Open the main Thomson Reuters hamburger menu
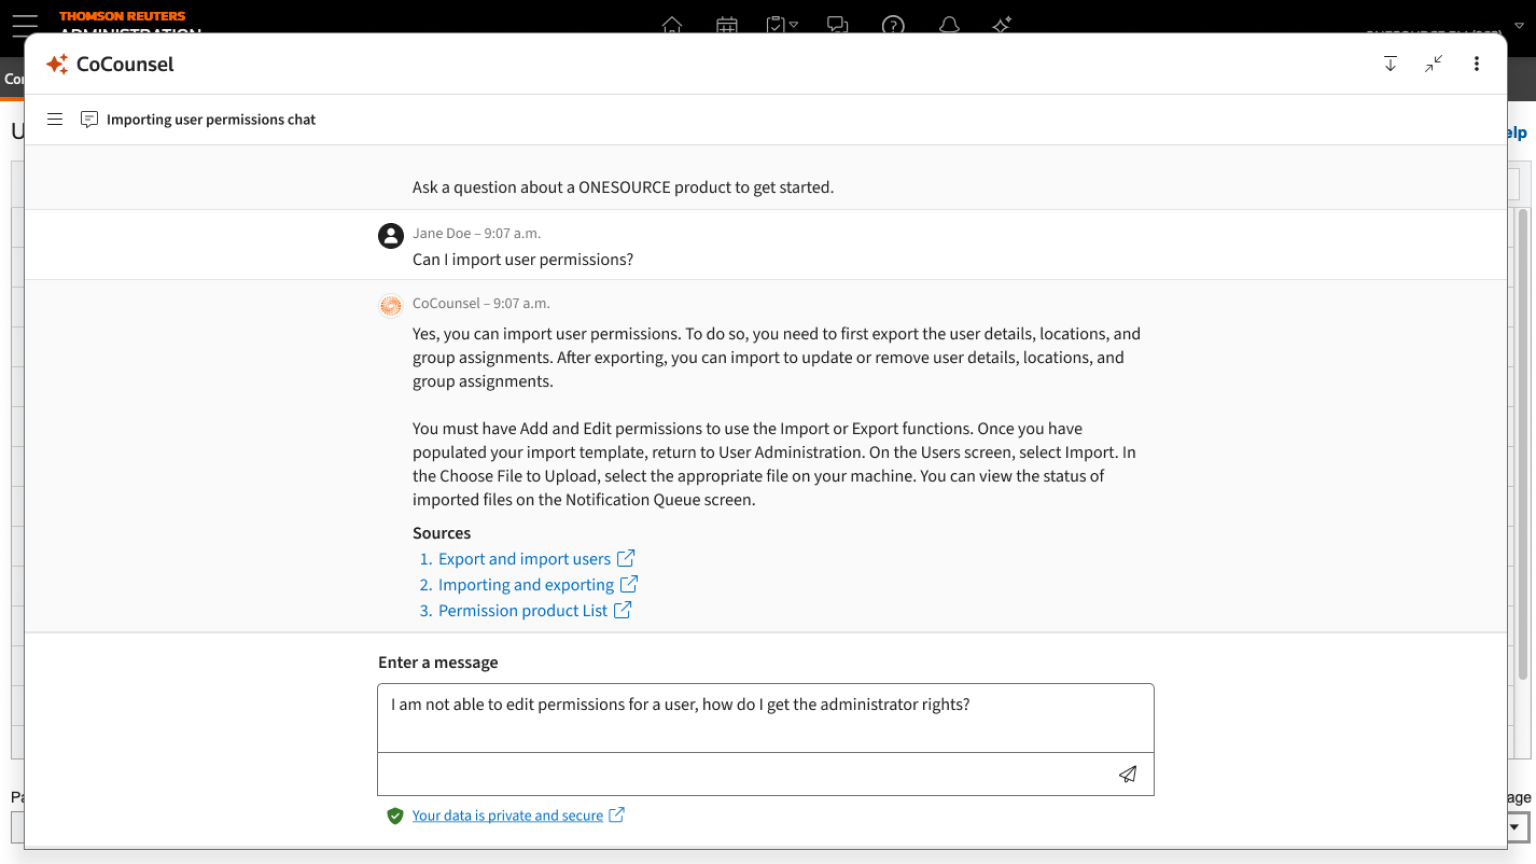 tap(25, 24)
